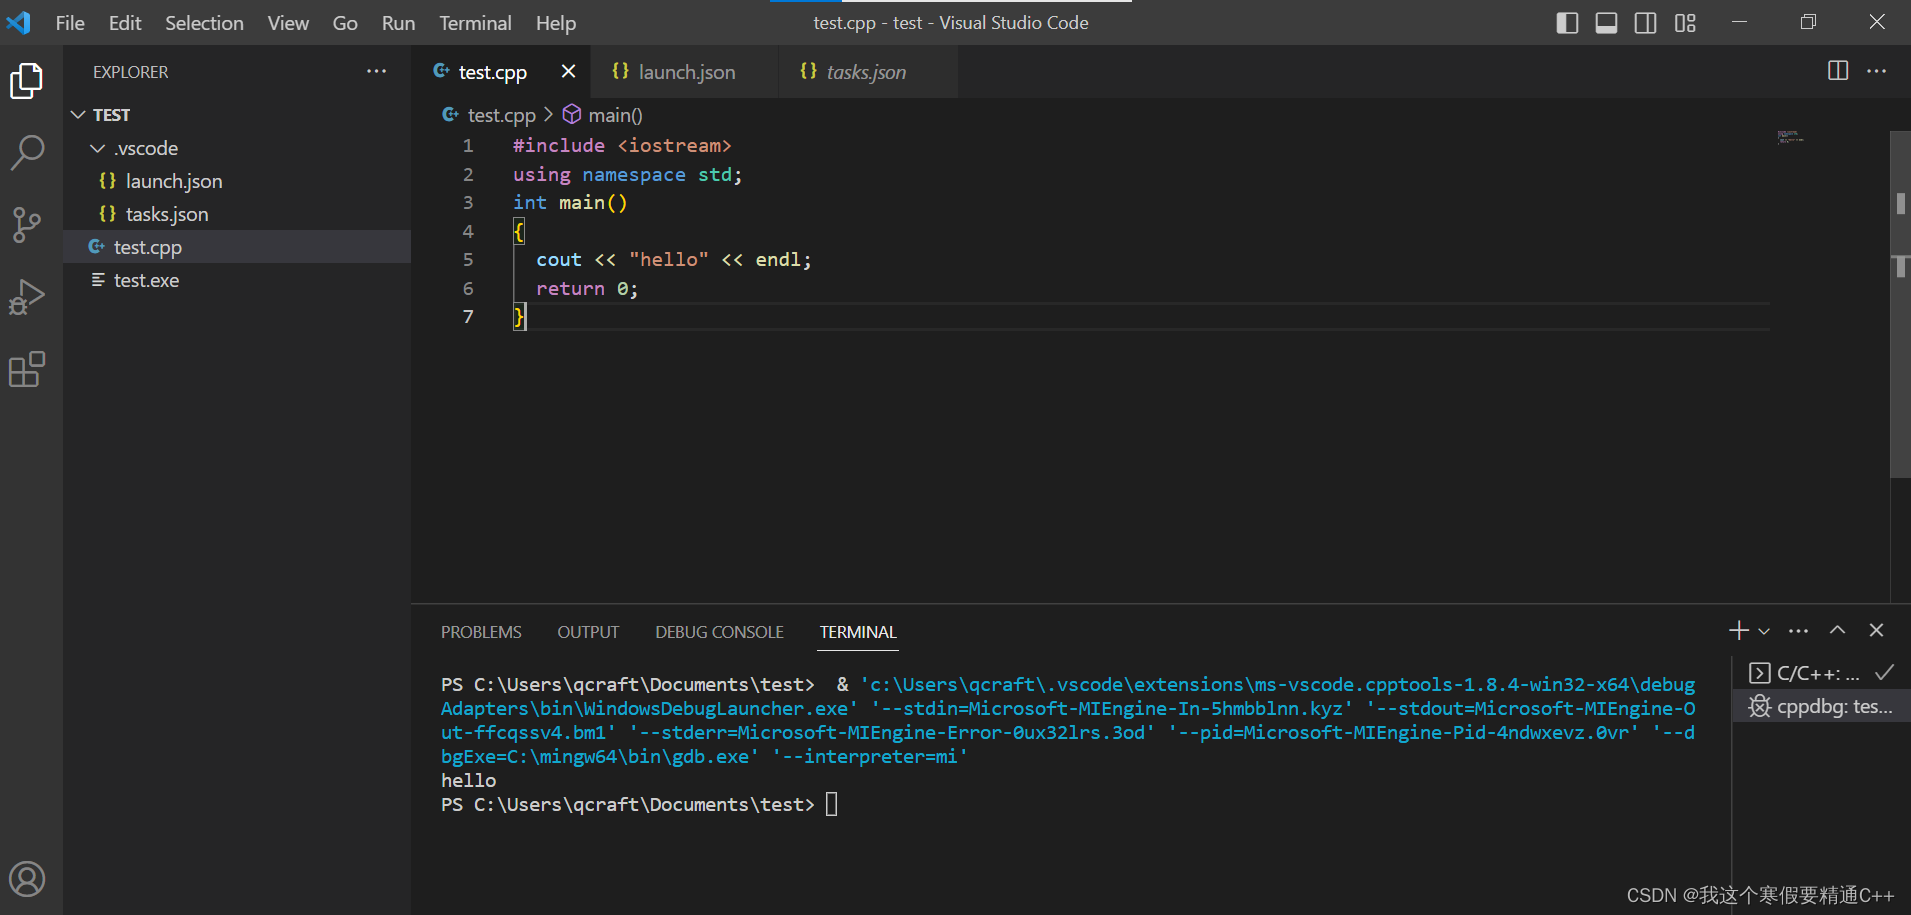Screen dimensions: 1911x915
Task: Open the Help menu
Action: click(556, 23)
